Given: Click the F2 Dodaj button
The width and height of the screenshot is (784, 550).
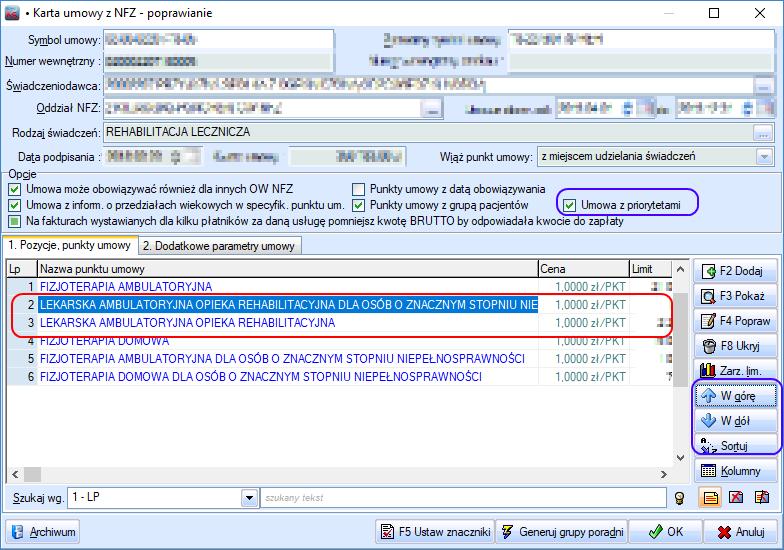Looking at the screenshot, I should point(734,271).
